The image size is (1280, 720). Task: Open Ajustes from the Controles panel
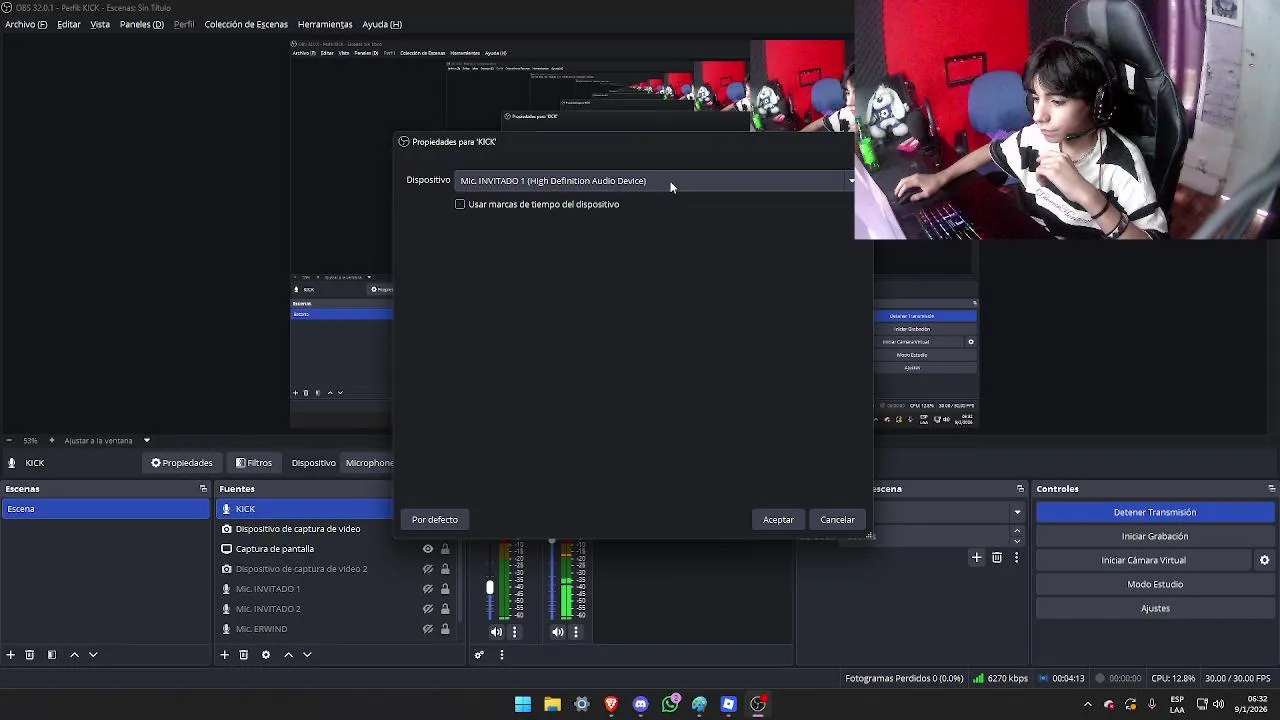[x=1155, y=608]
